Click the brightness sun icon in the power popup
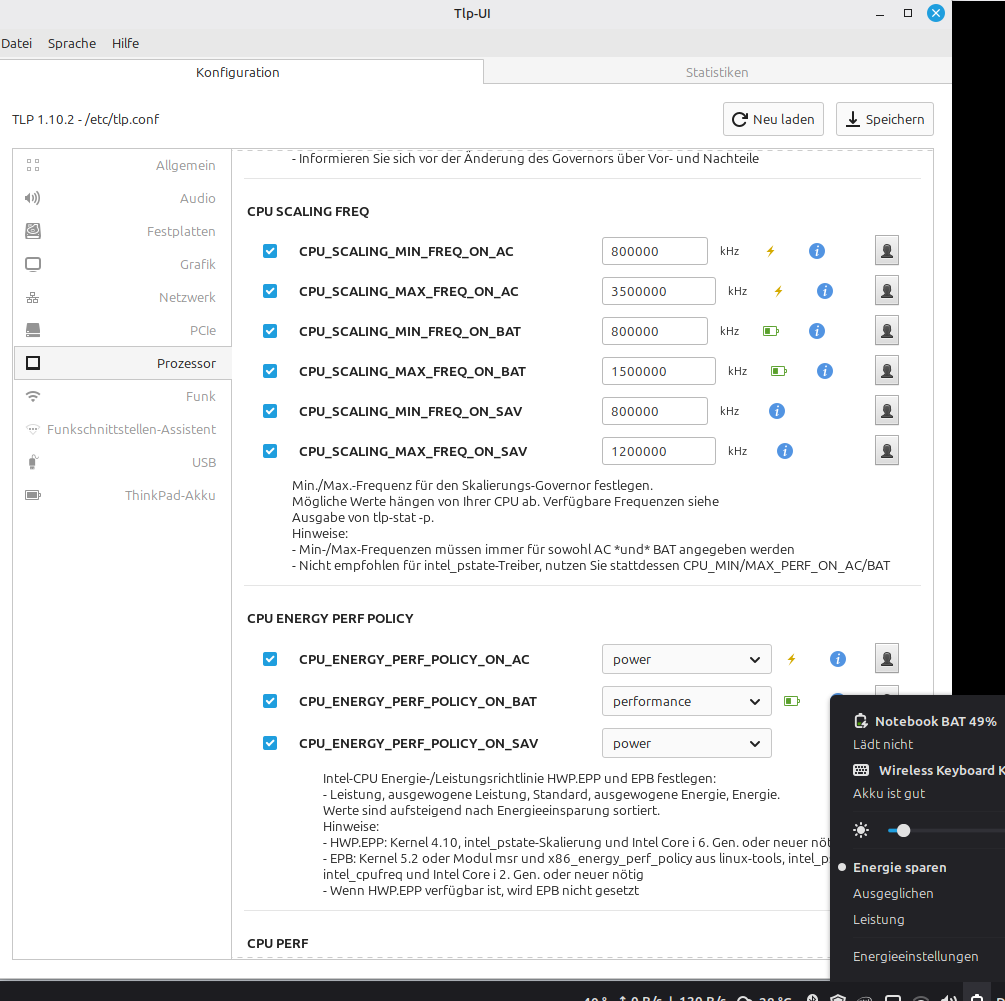The height and width of the screenshot is (1001, 1005). pos(861,831)
